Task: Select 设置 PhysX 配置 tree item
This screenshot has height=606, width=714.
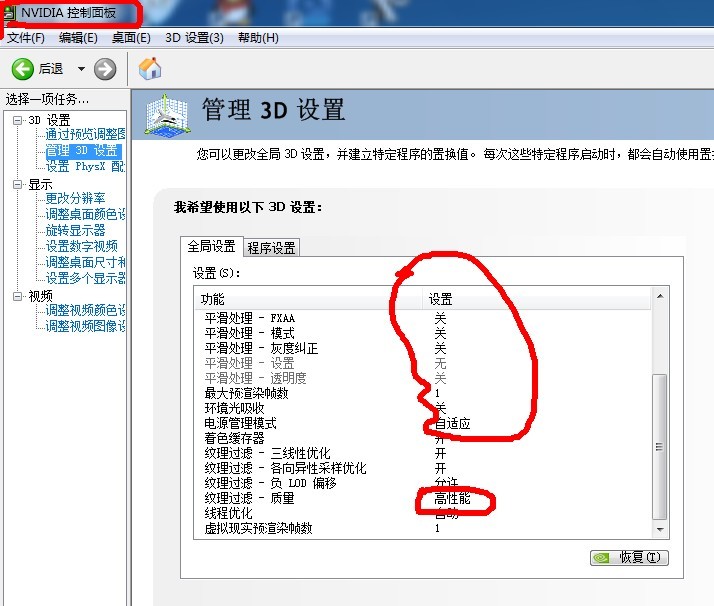Action: tap(85, 166)
